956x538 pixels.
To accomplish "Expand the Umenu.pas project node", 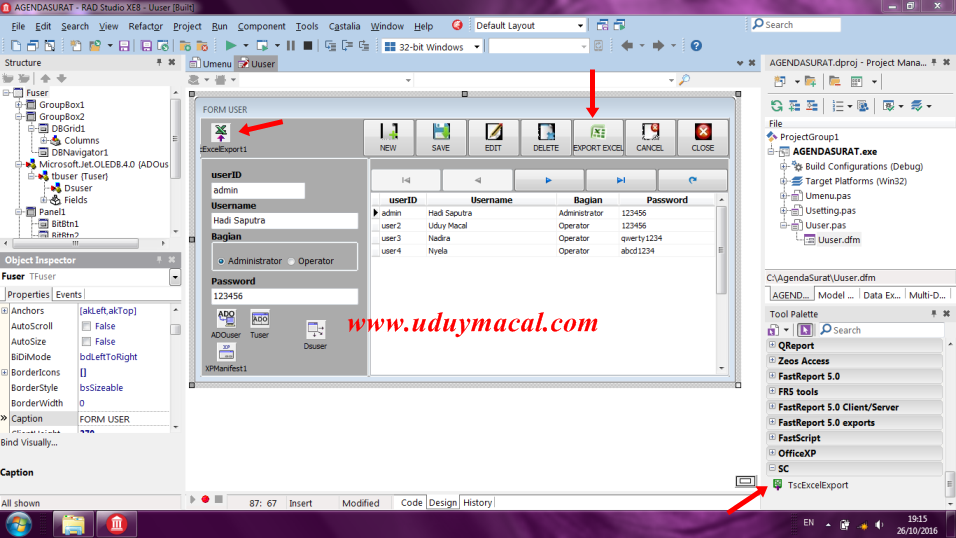I will [784, 196].
